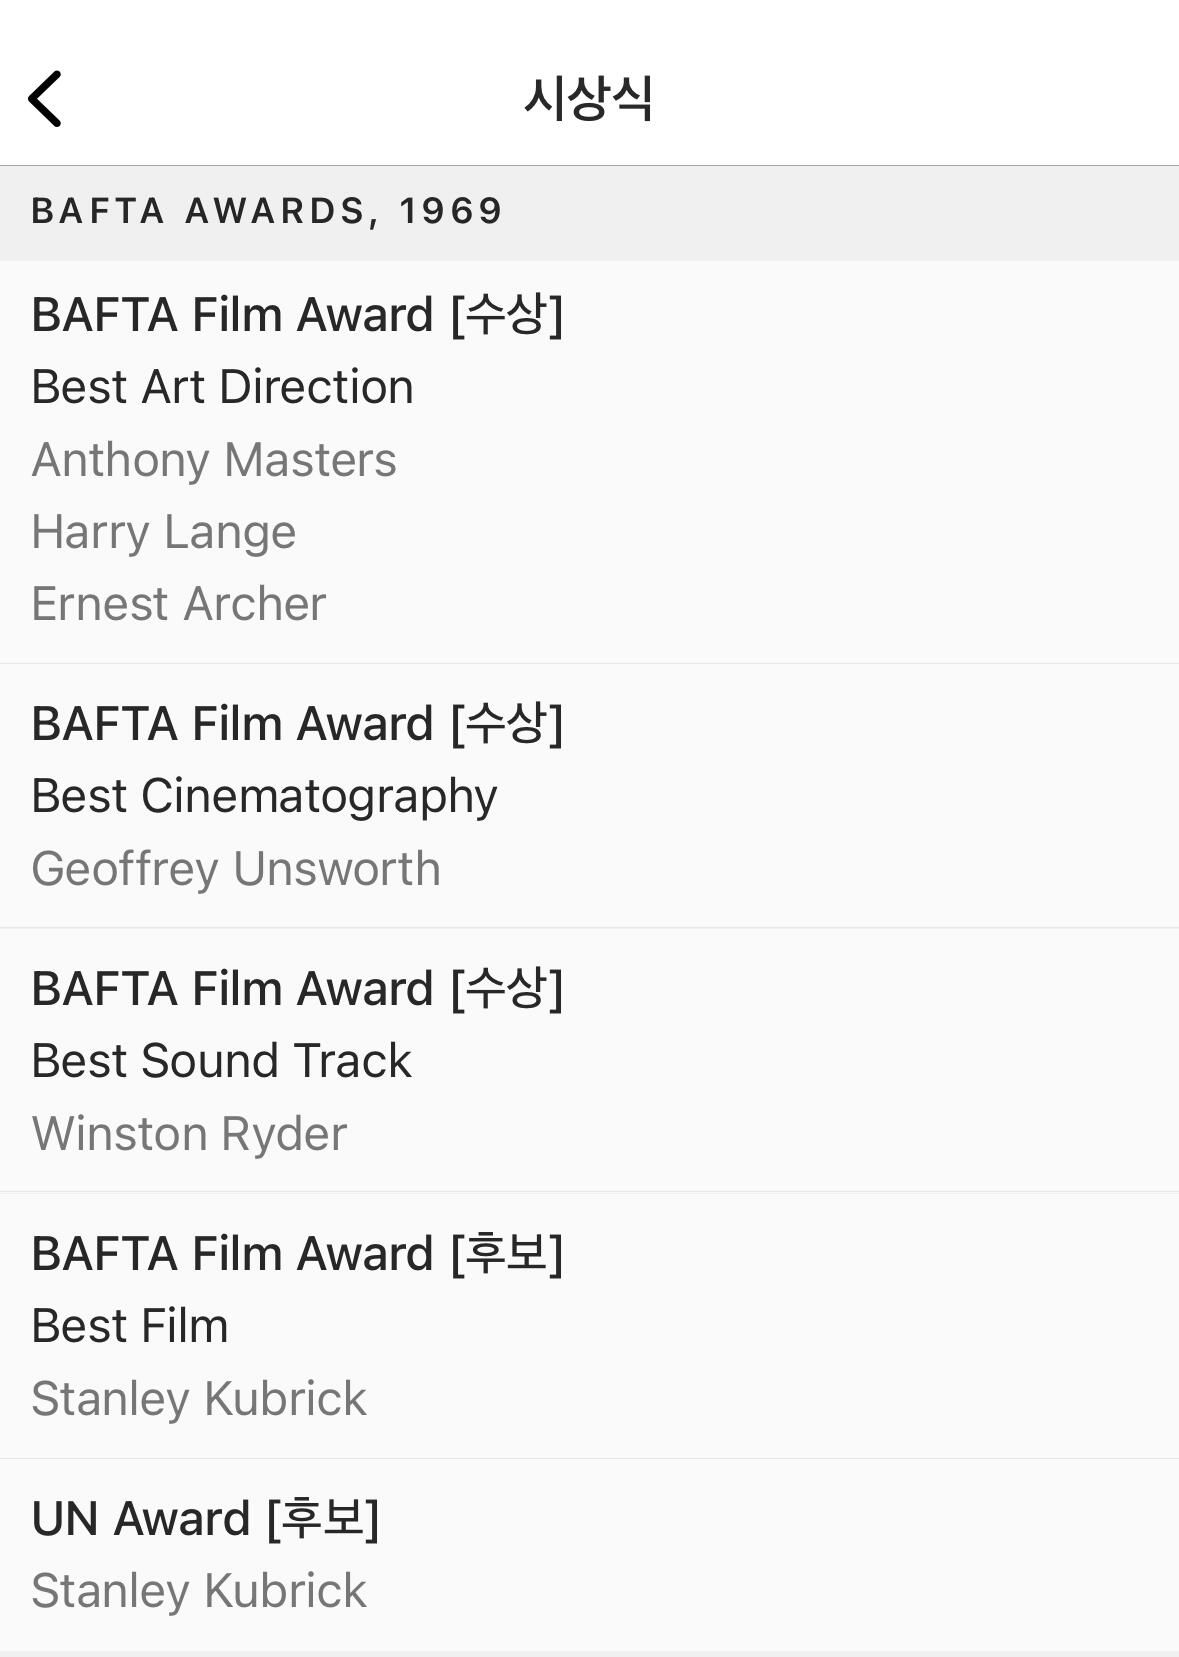Open Anthony Masters' profile
1179x1657 pixels.
(214, 460)
